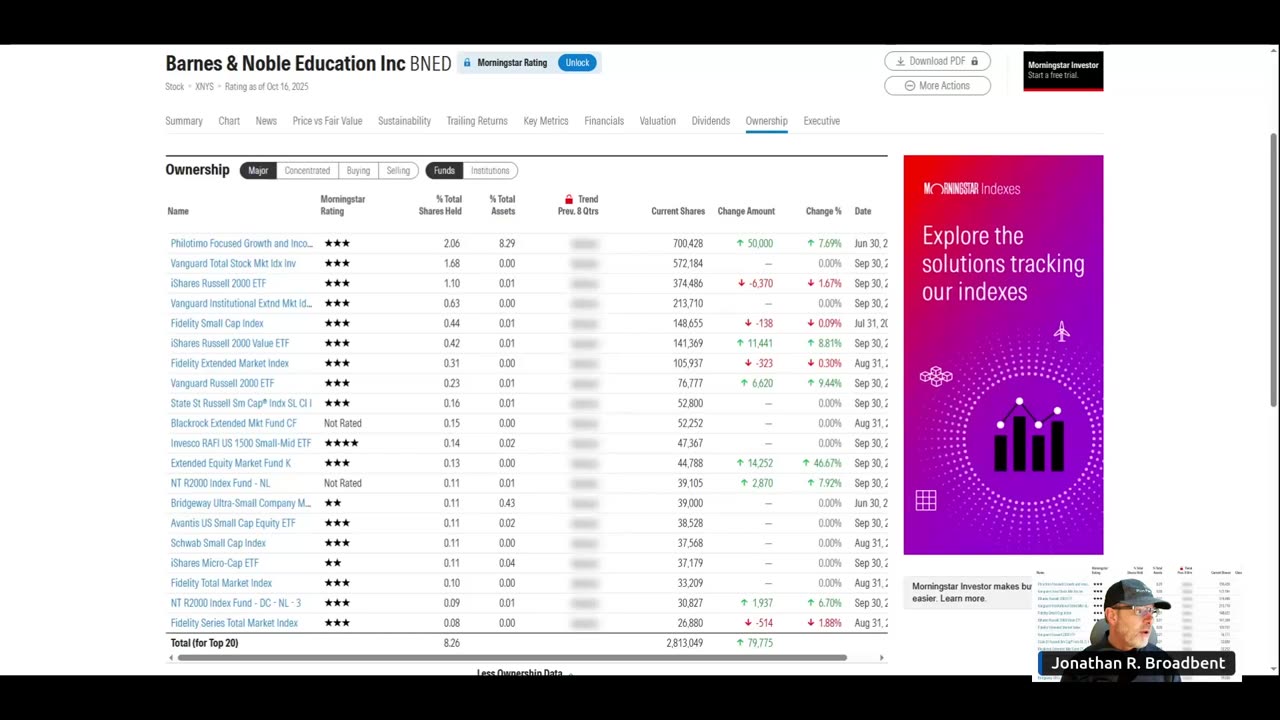This screenshot has height=720, width=1280.
Task: Start a Morningstar Investor free trial
Action: tap(1063, 71)
